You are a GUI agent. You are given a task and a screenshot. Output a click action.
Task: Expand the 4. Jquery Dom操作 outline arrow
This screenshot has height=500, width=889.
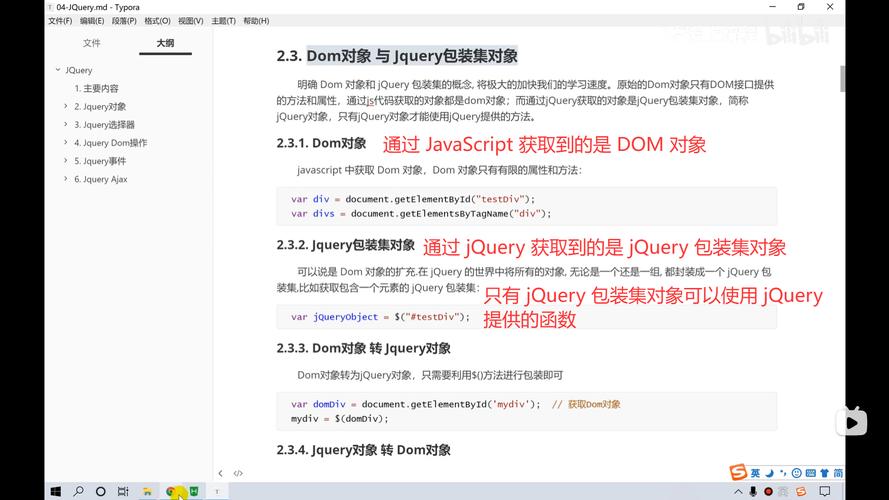point(66,142)
